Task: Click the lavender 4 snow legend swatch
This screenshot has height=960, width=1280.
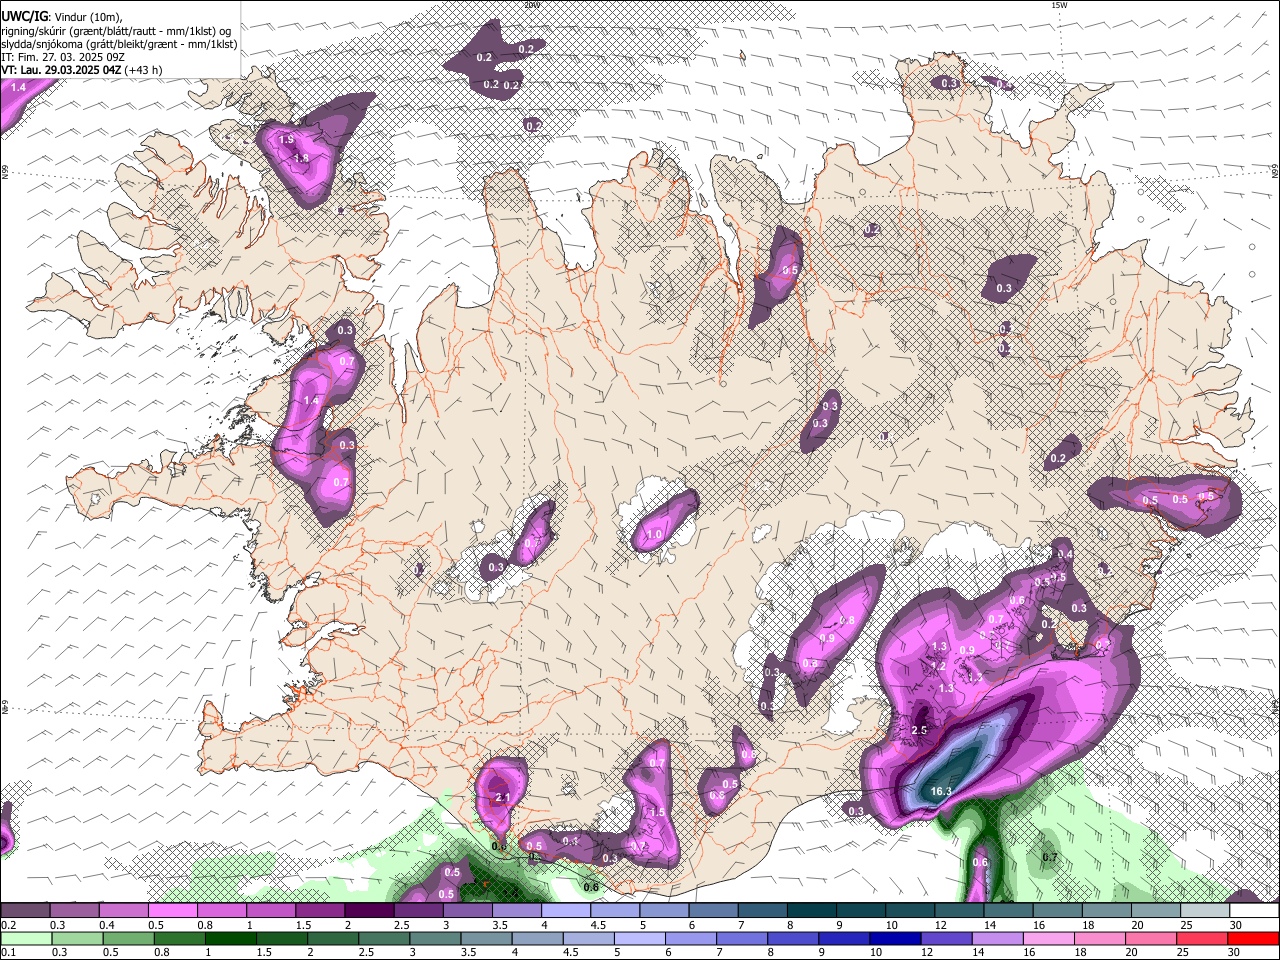Action: pos(566,911)
